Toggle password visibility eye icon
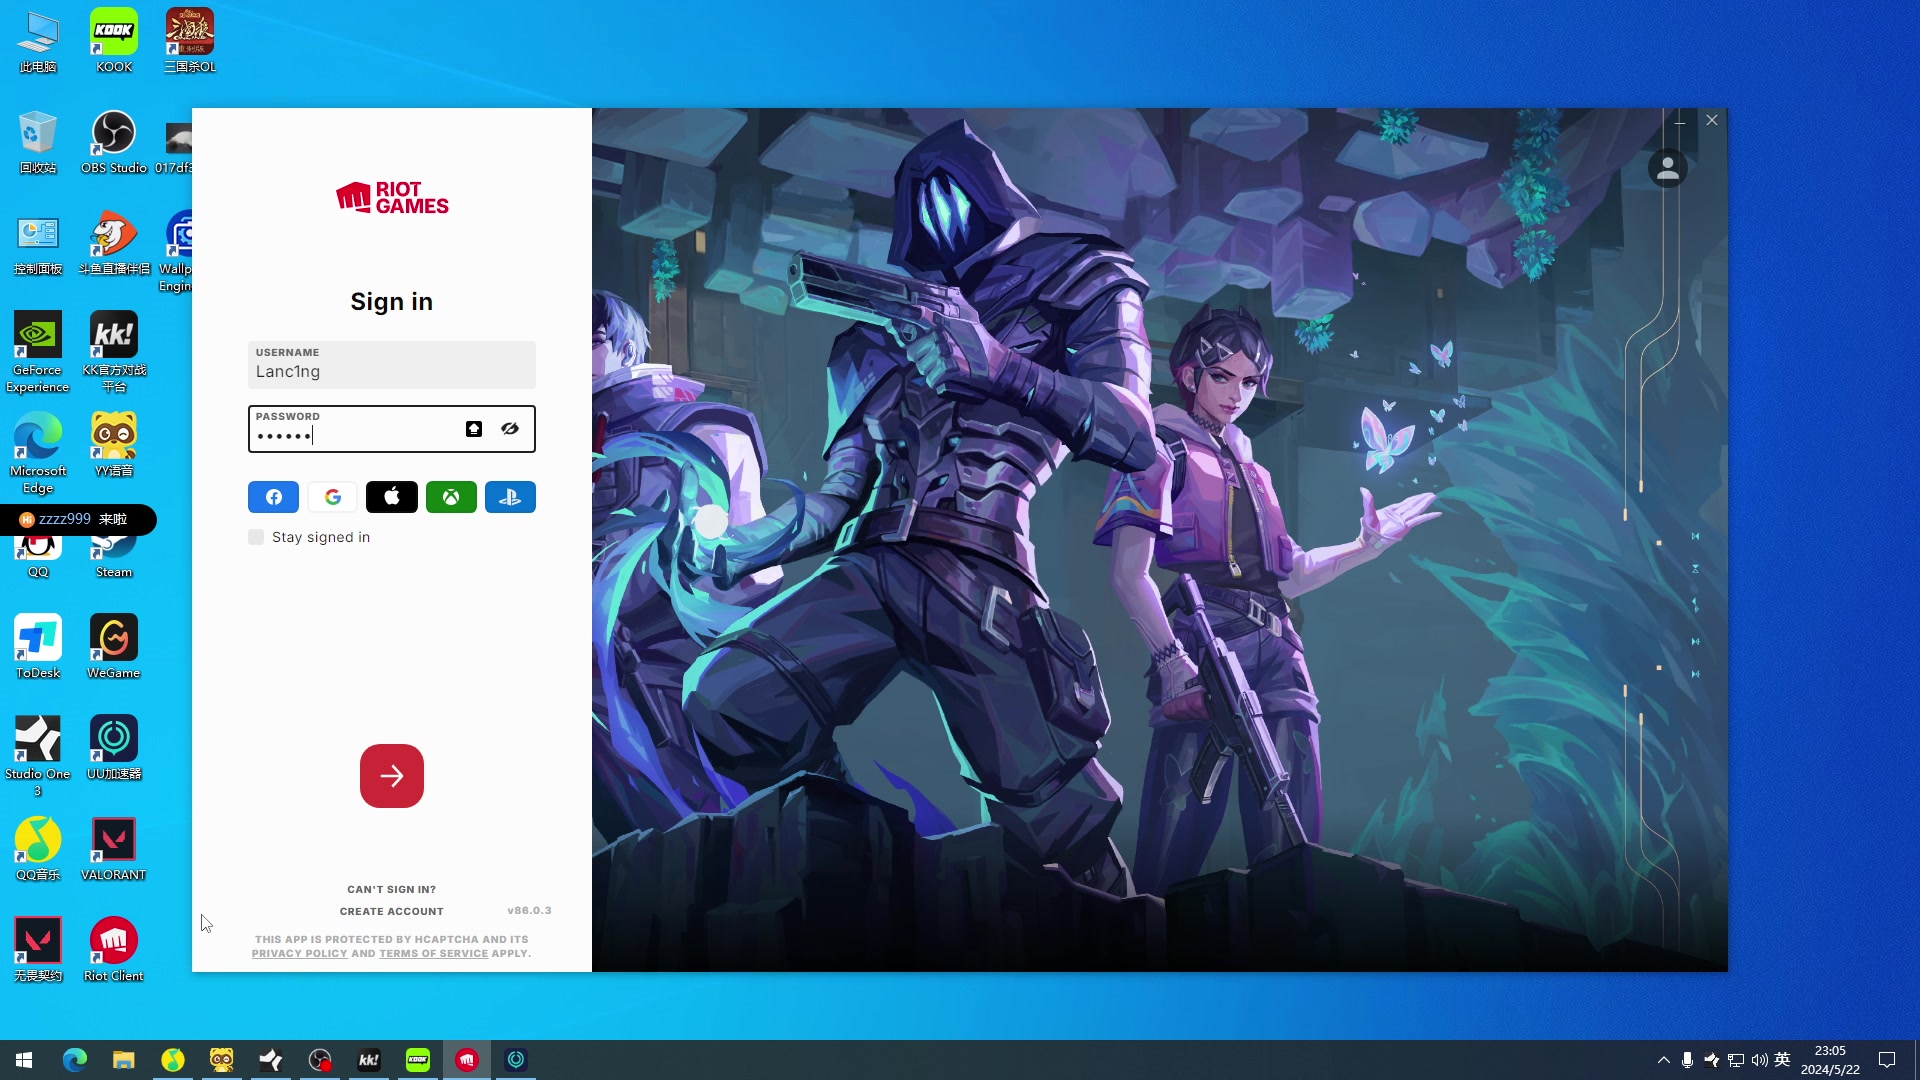The image size is (1920, 1080). tap(510, 429)
